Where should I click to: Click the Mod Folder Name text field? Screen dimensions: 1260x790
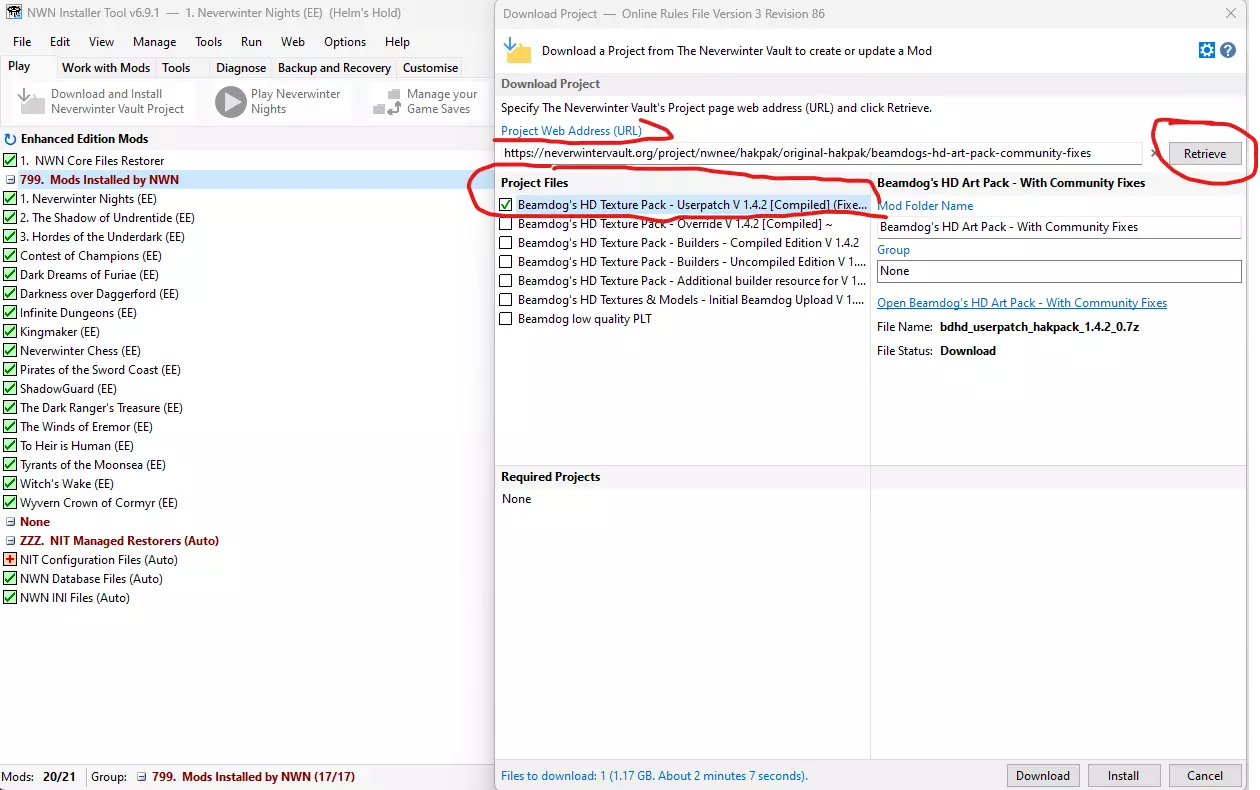pos(1059,227)
